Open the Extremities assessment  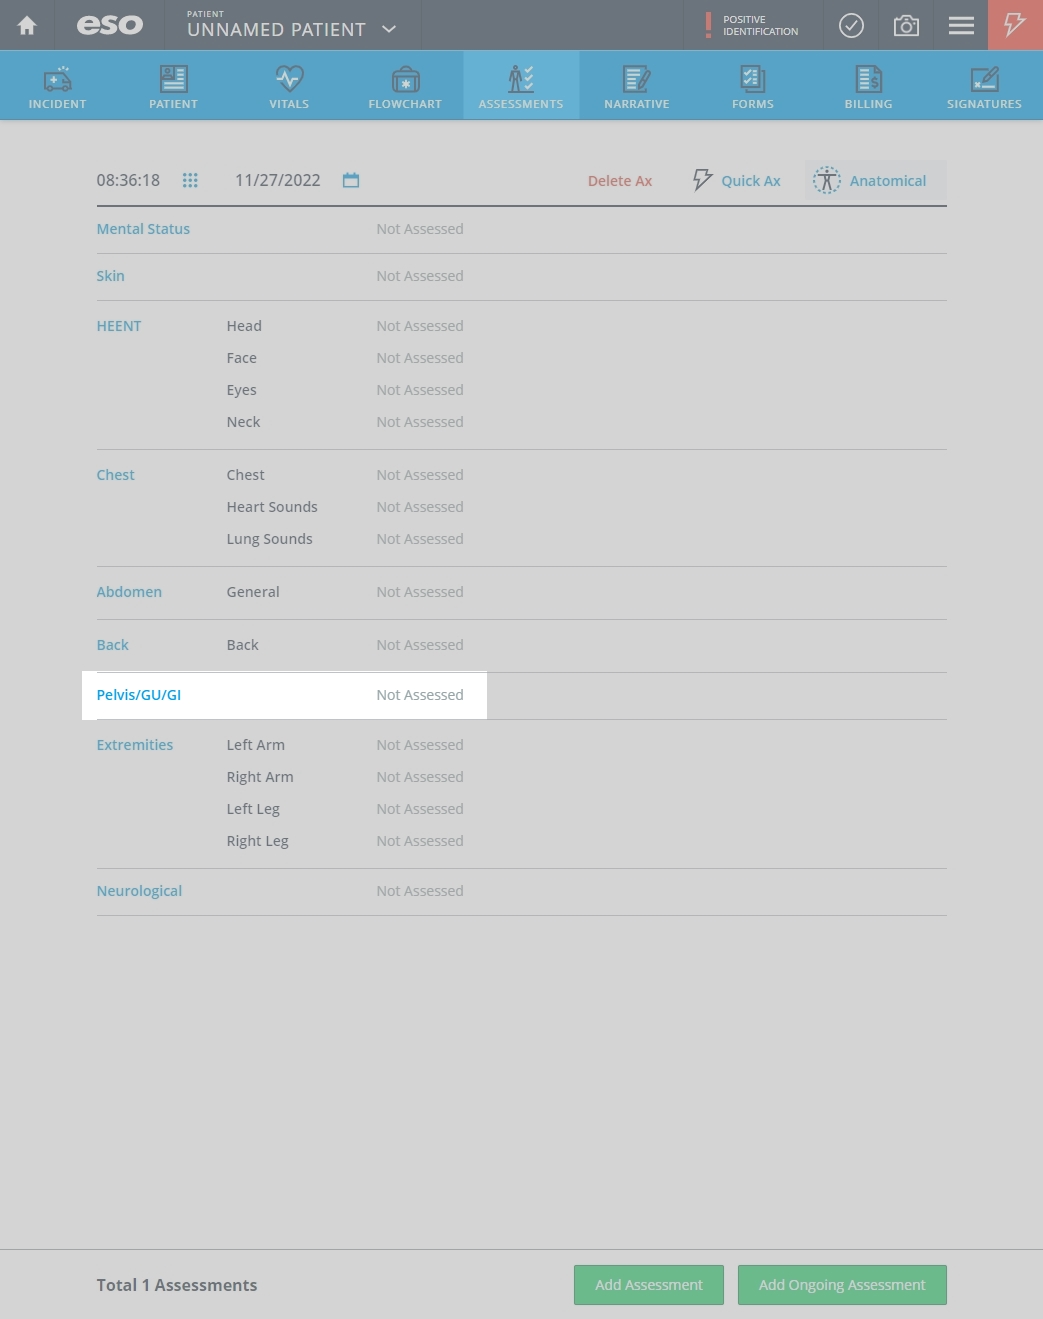tap(135, 745)
